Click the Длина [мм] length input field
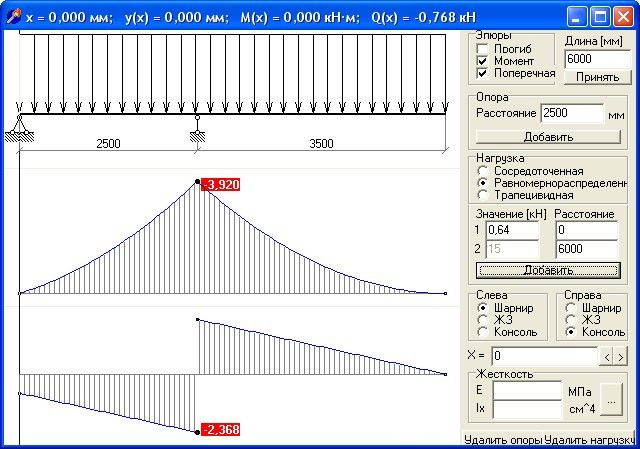 tap(593, 59)
